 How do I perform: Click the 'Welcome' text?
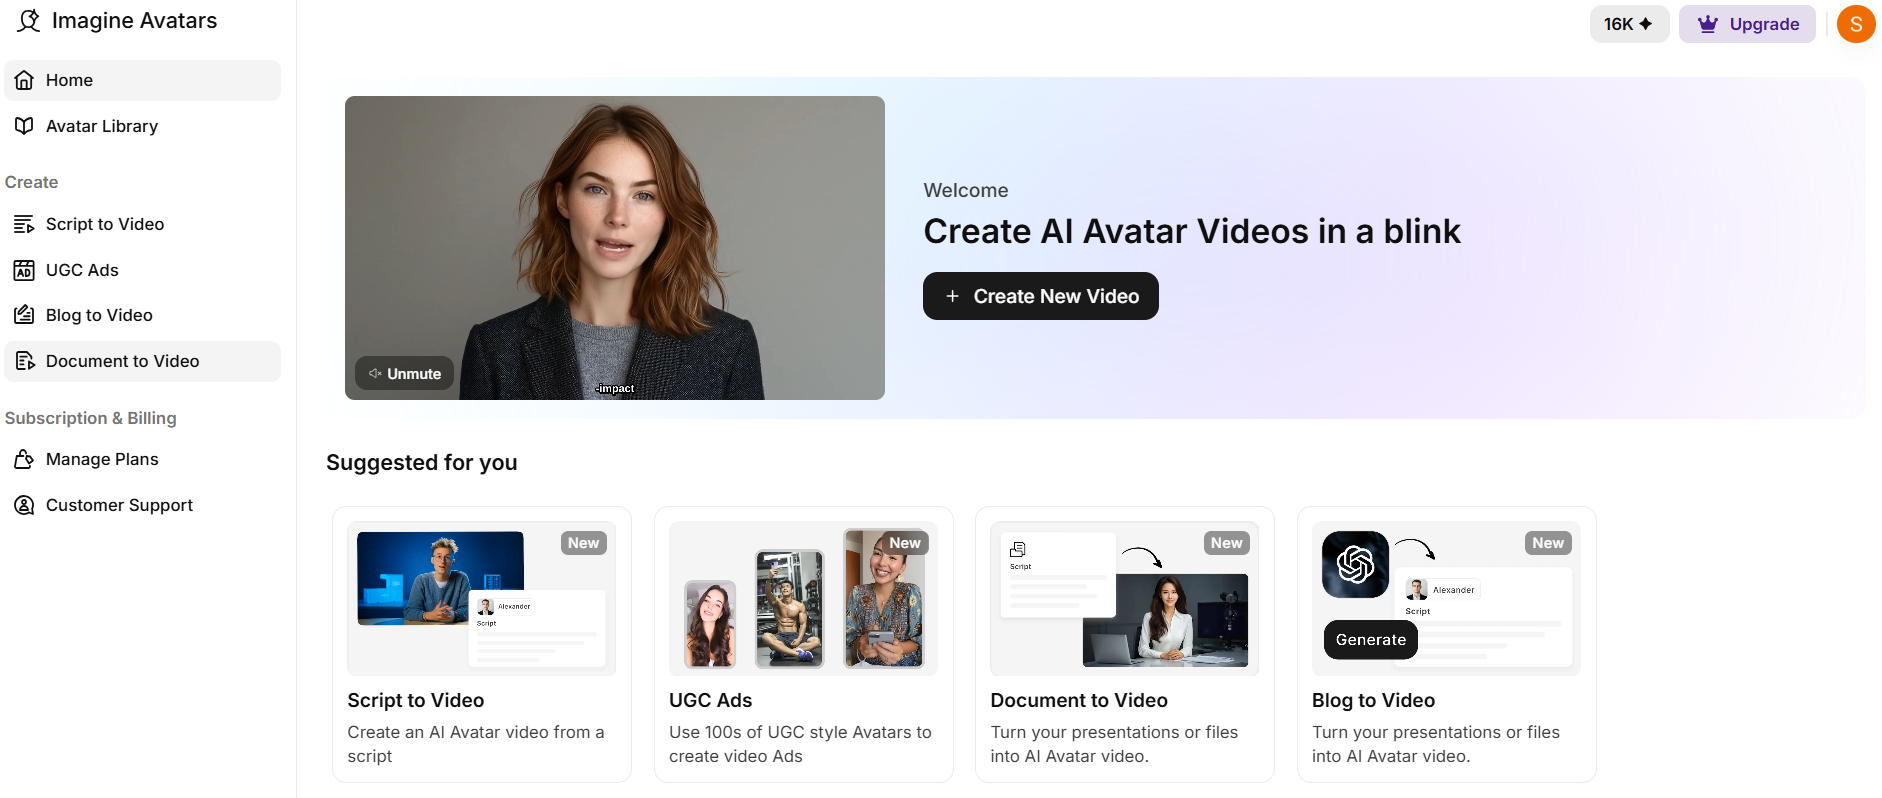pyautogui.click(x=966, y=190)
